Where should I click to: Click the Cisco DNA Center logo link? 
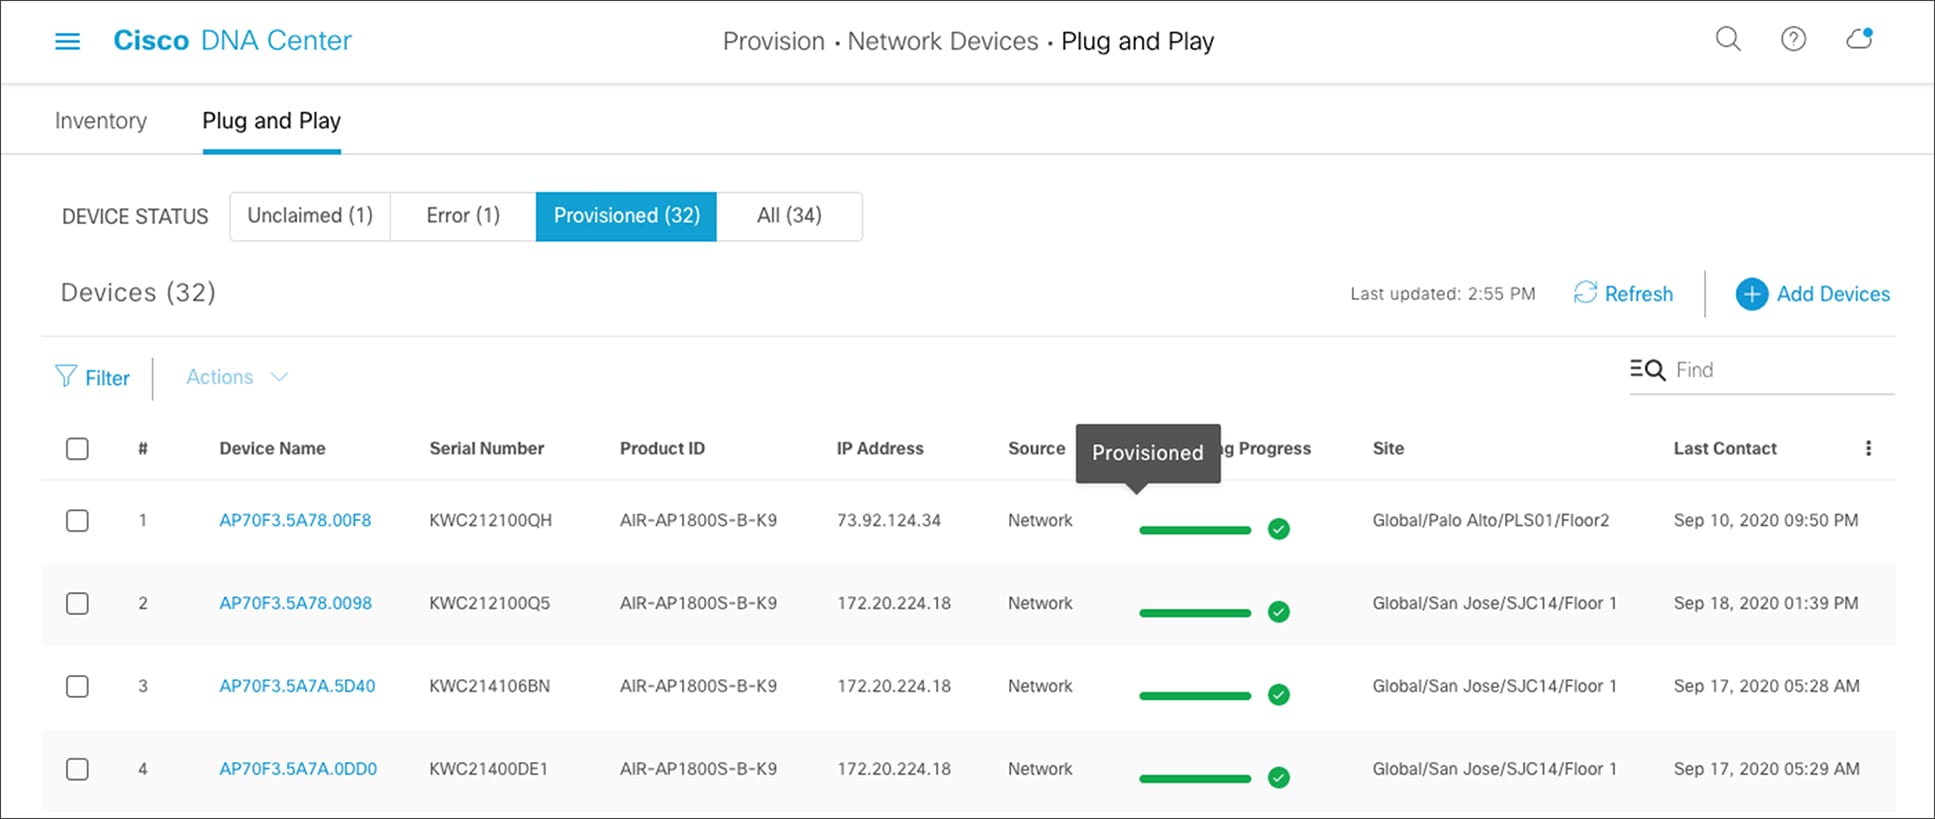coord(232,41)
